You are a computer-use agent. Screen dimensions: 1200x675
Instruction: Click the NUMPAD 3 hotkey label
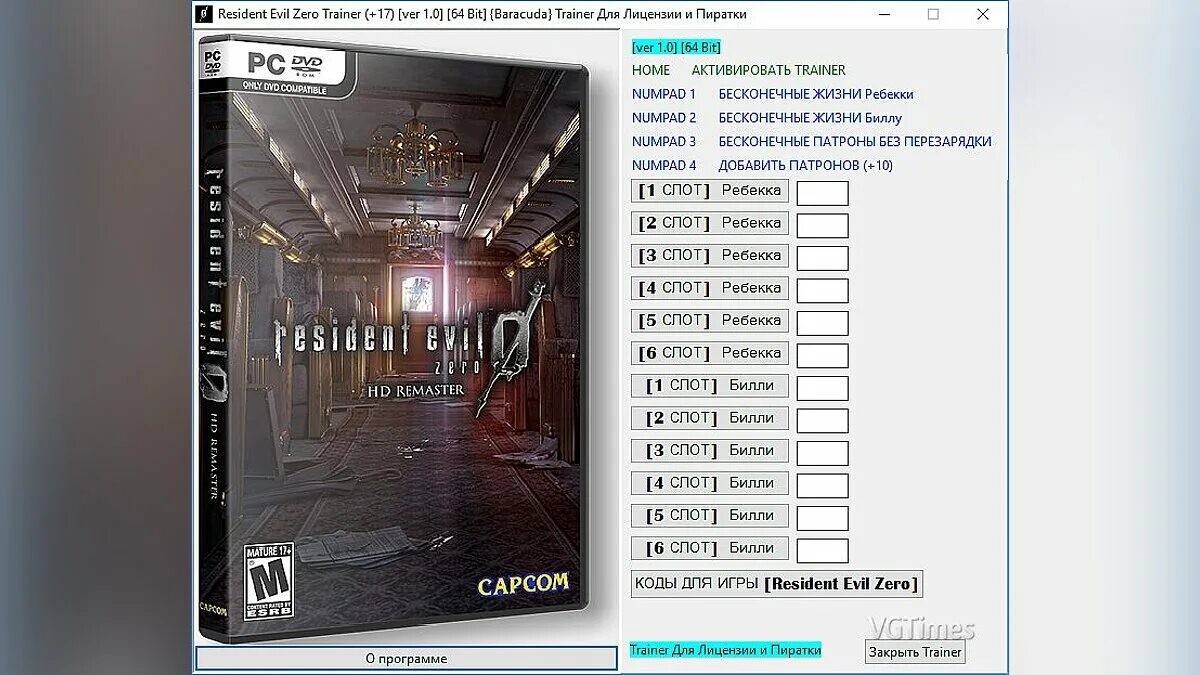[x=664, y=142]
